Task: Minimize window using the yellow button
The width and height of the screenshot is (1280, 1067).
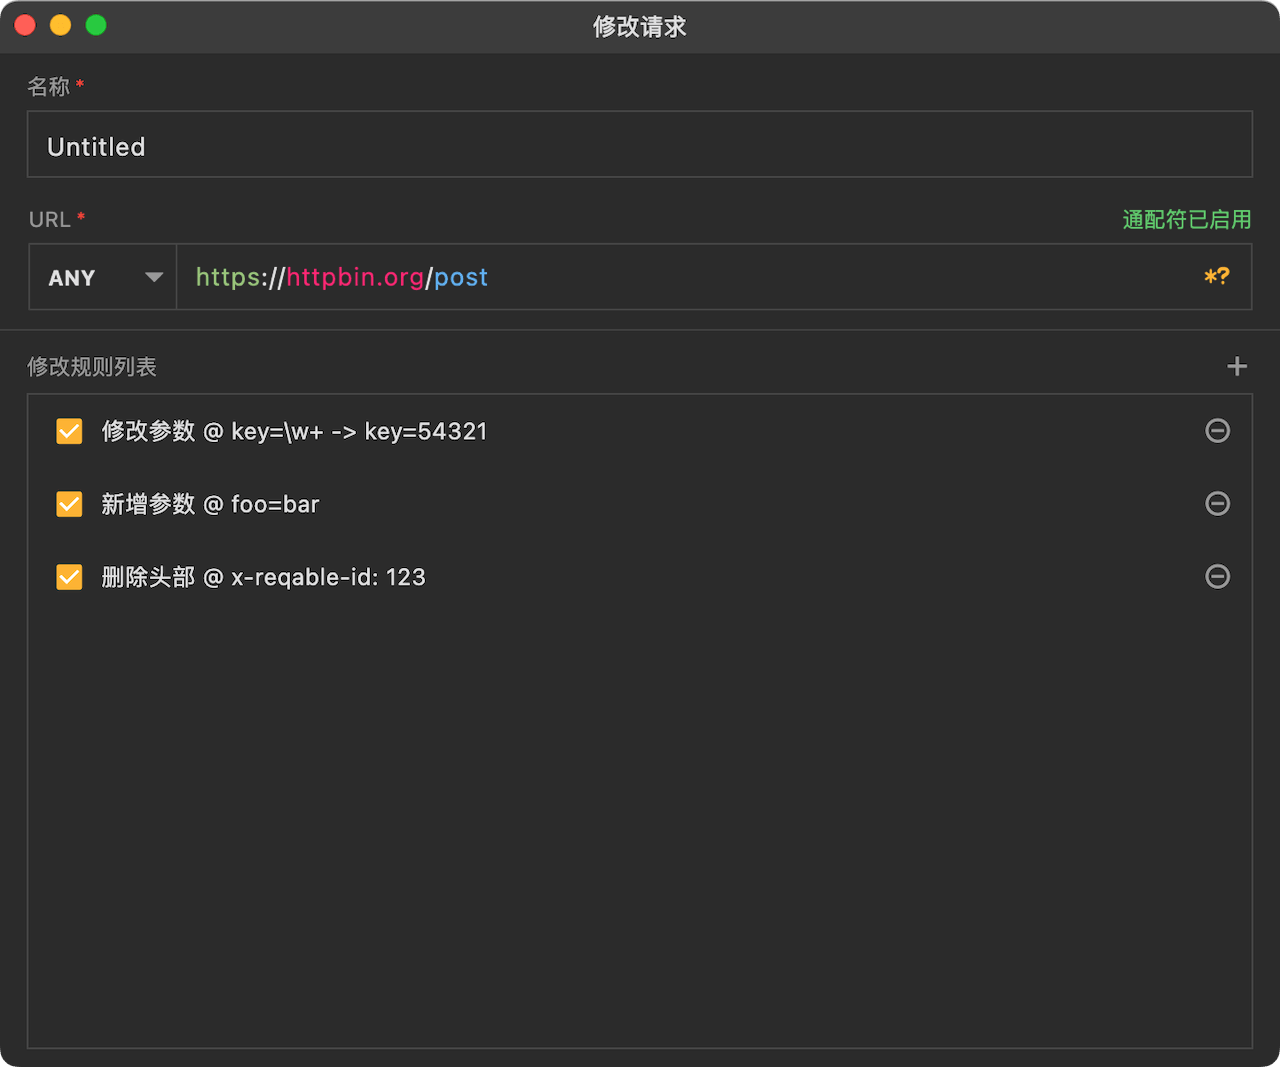Action: [60, 25]
